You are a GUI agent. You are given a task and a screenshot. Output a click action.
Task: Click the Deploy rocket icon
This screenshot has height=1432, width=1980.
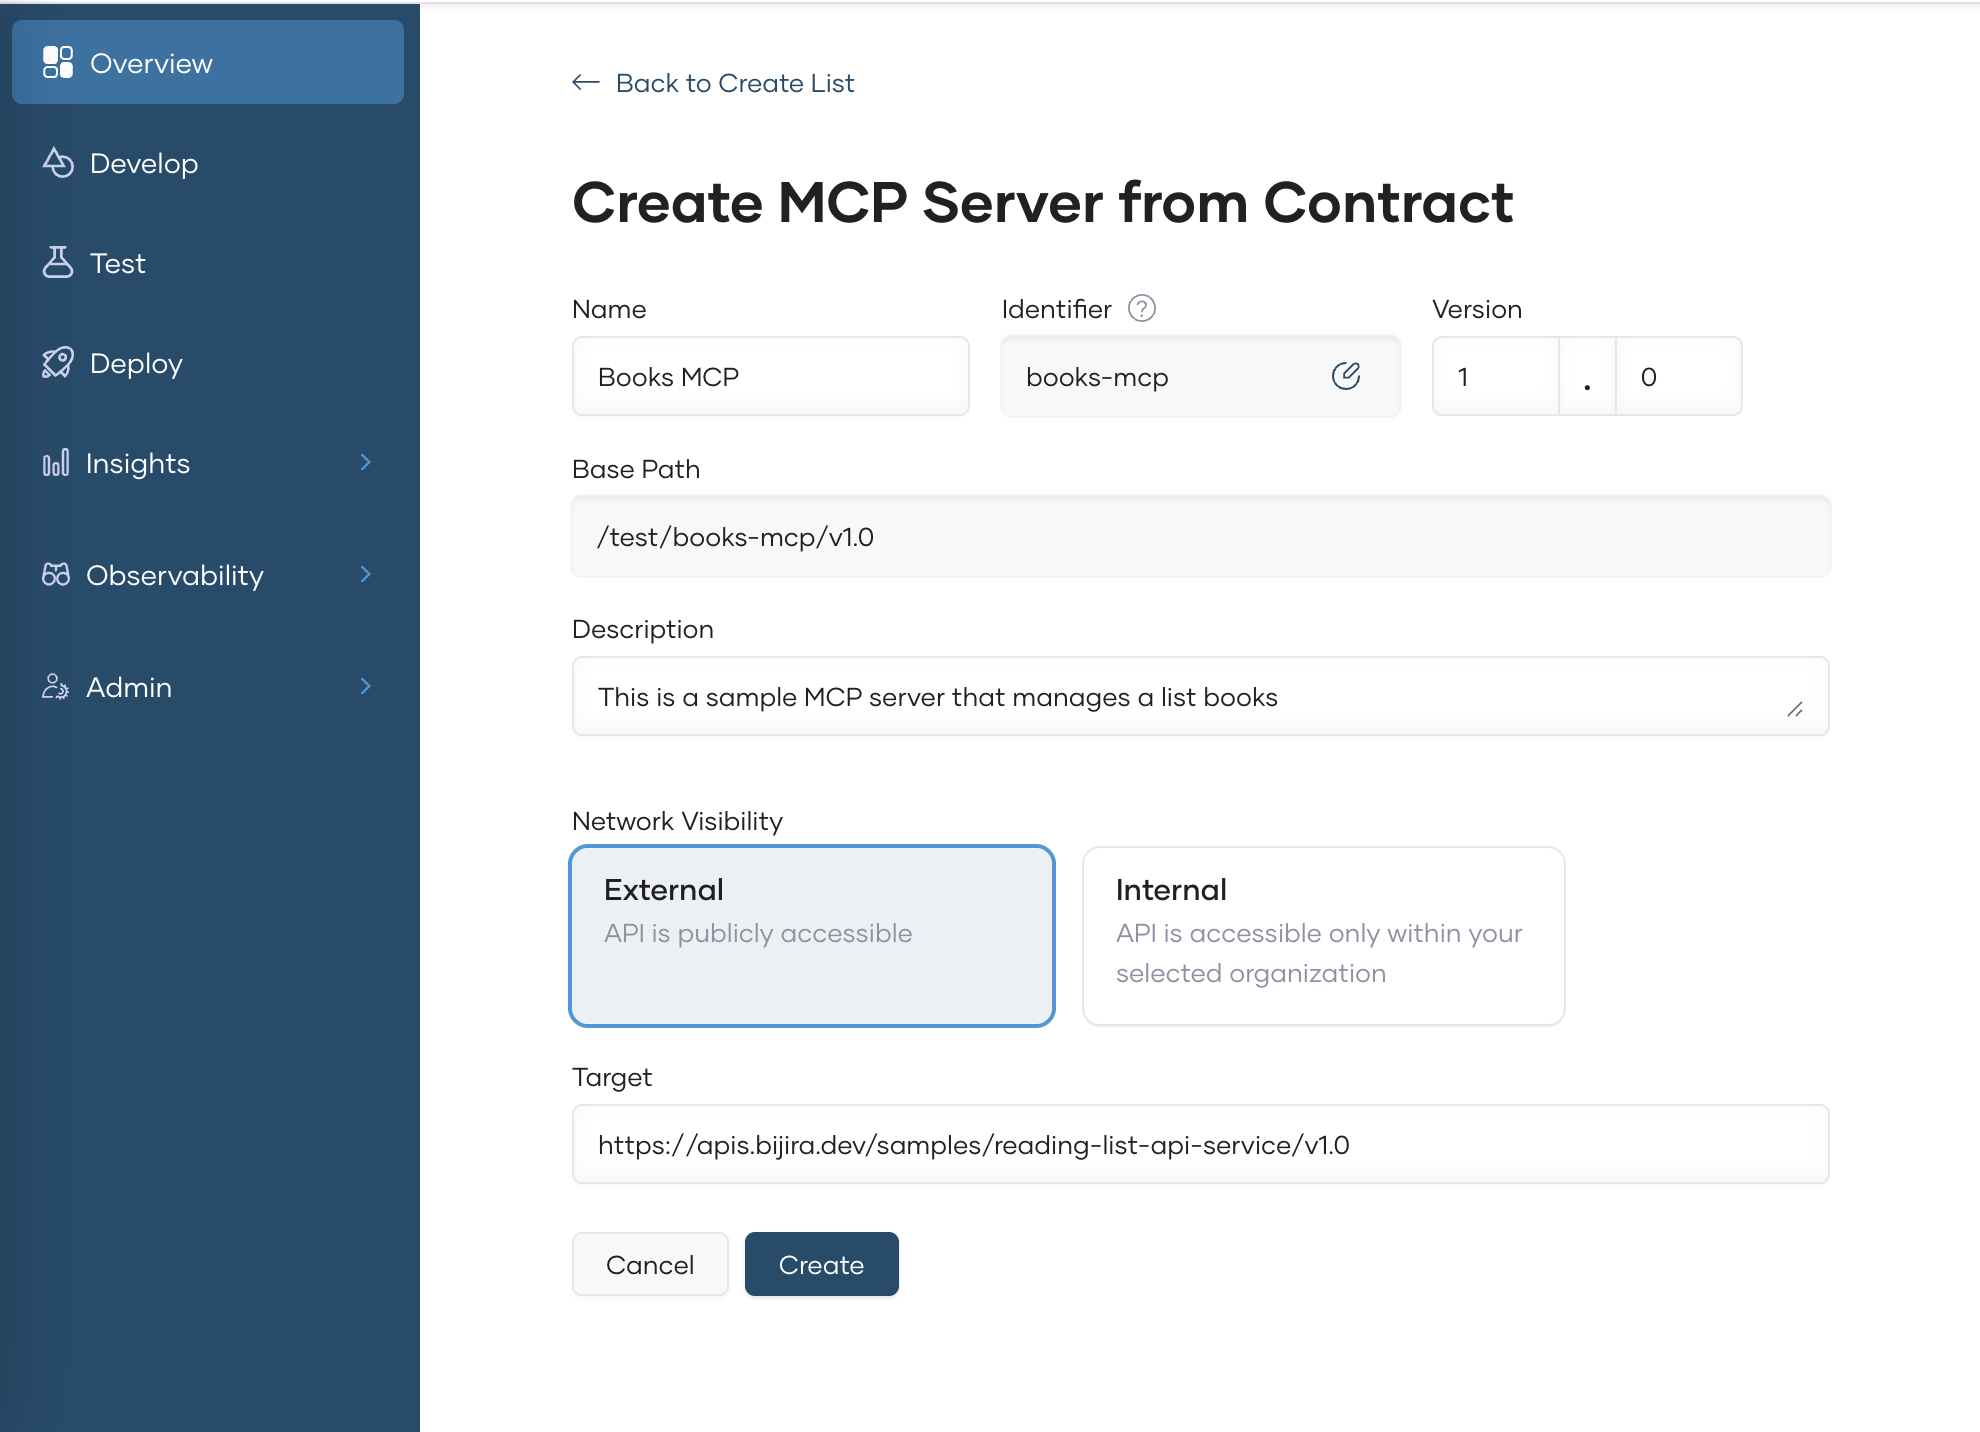58,362
